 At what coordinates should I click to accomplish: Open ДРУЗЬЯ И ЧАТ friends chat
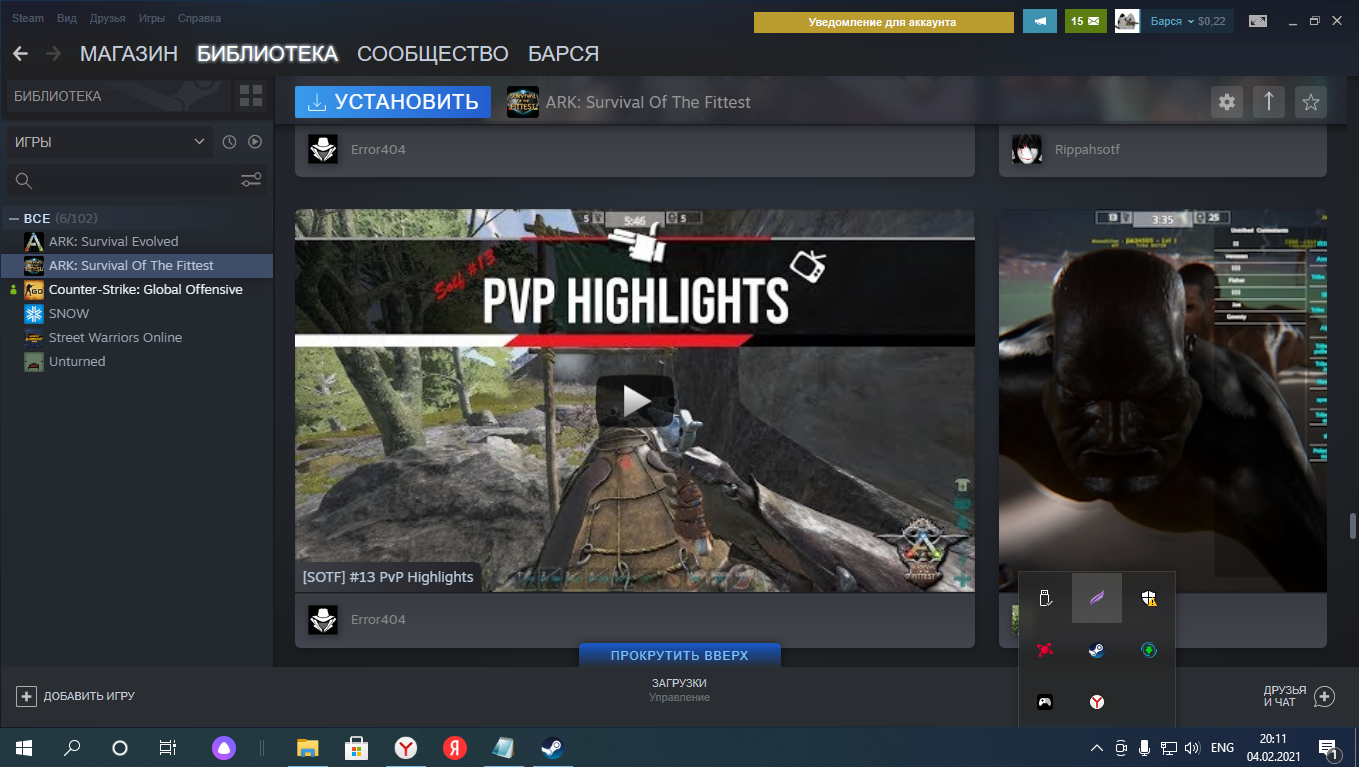(1299, 696)
